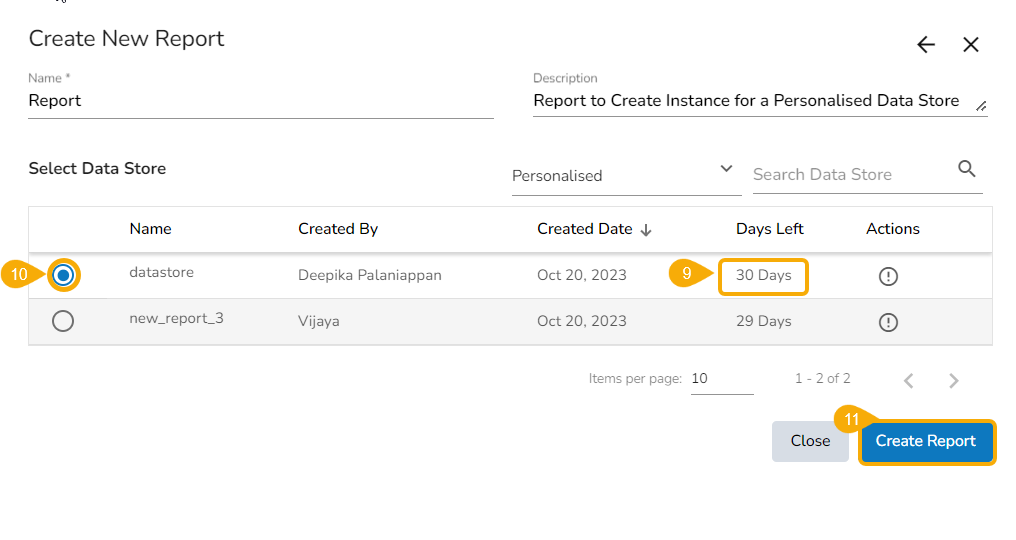
Task: Open info action icon for datastore row
Action: tap(888, 276)
